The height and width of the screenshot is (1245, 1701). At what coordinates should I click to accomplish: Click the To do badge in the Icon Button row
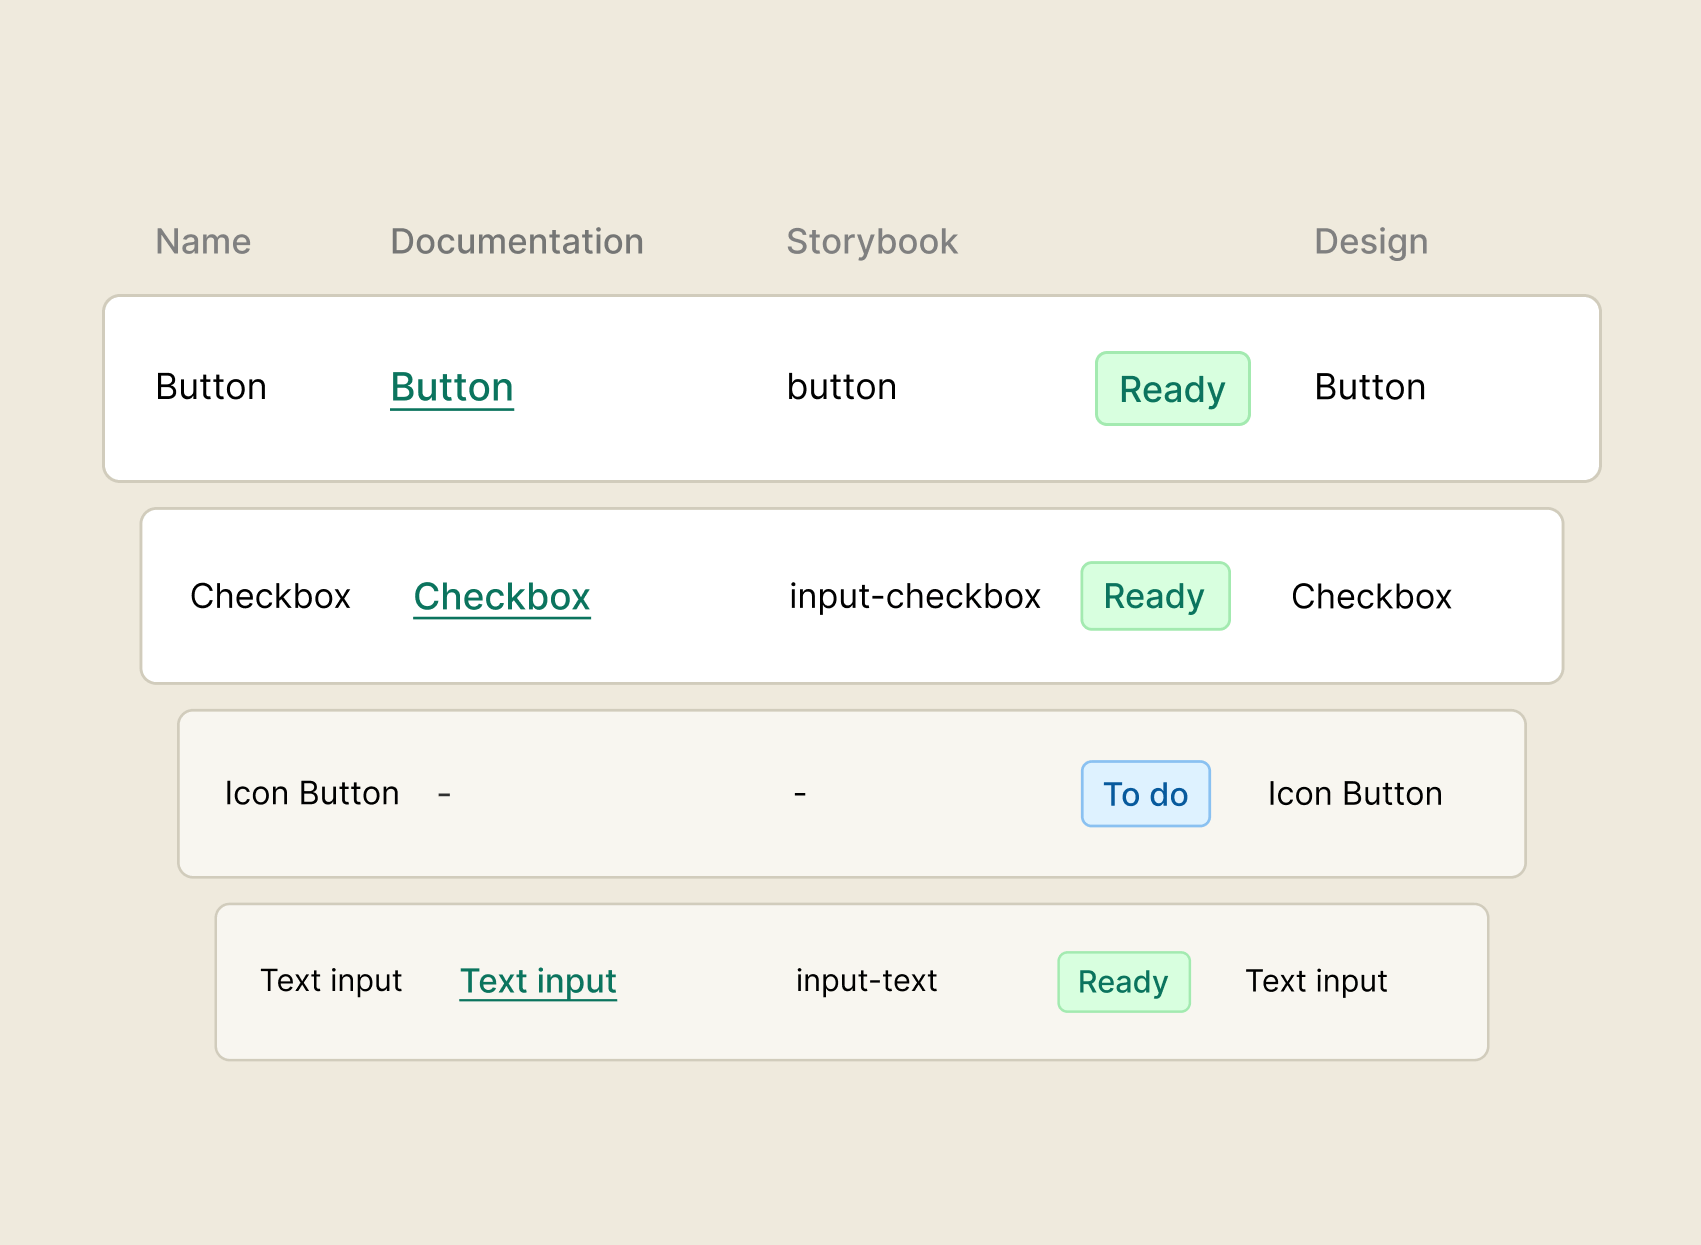point(1145,793)
